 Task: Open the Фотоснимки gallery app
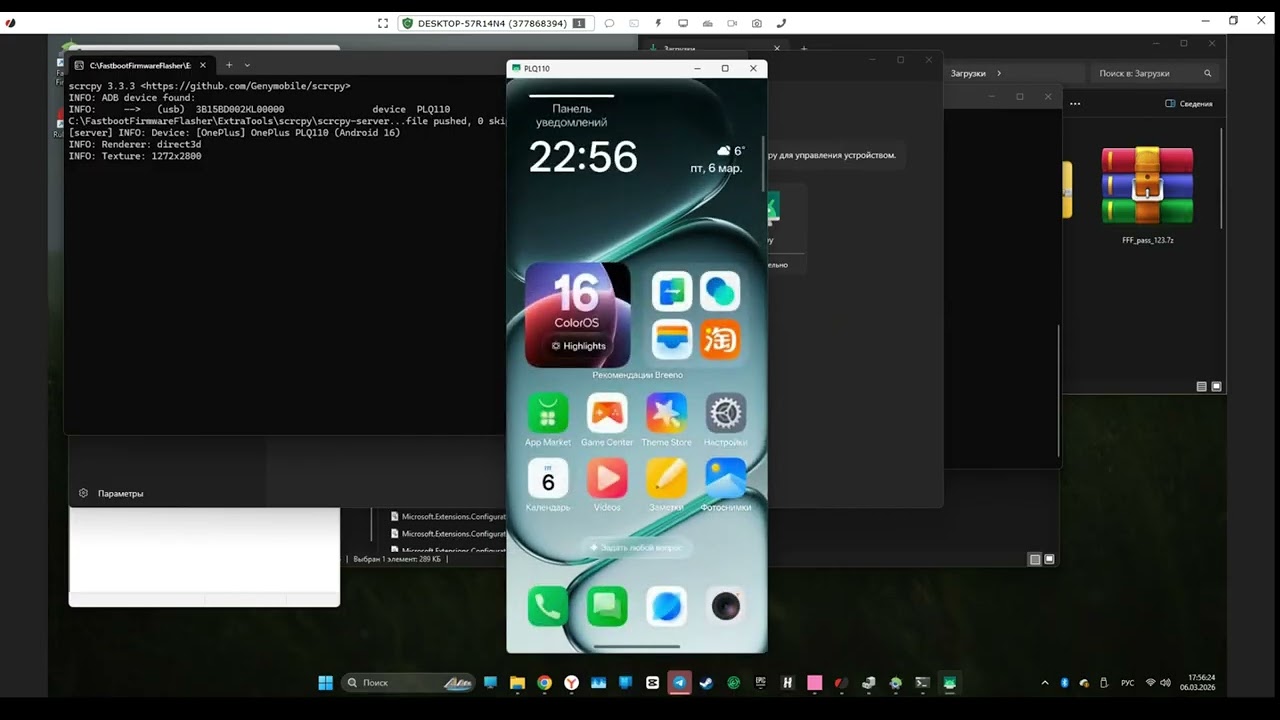point(726,478)
